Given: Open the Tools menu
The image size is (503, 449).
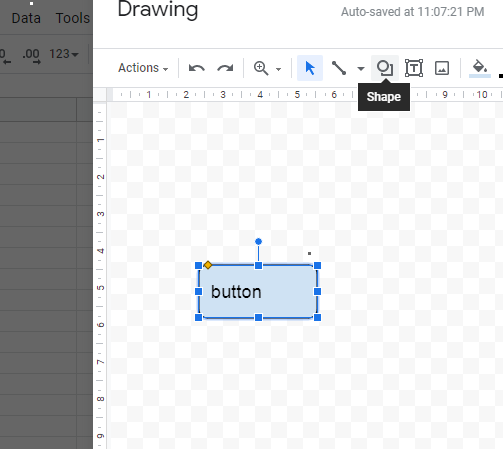Looking at the screenshot, I should (73, 18).
